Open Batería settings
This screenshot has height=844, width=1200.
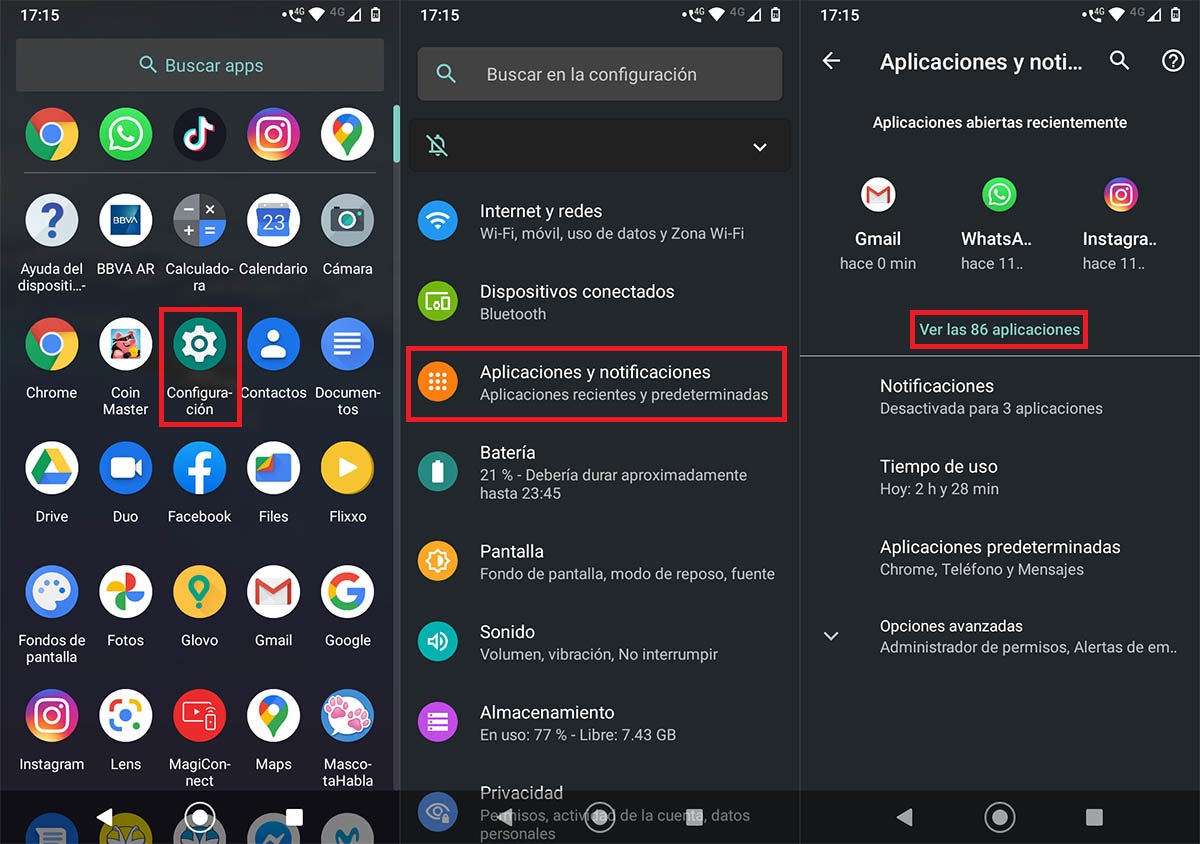(x=600, y=472)
